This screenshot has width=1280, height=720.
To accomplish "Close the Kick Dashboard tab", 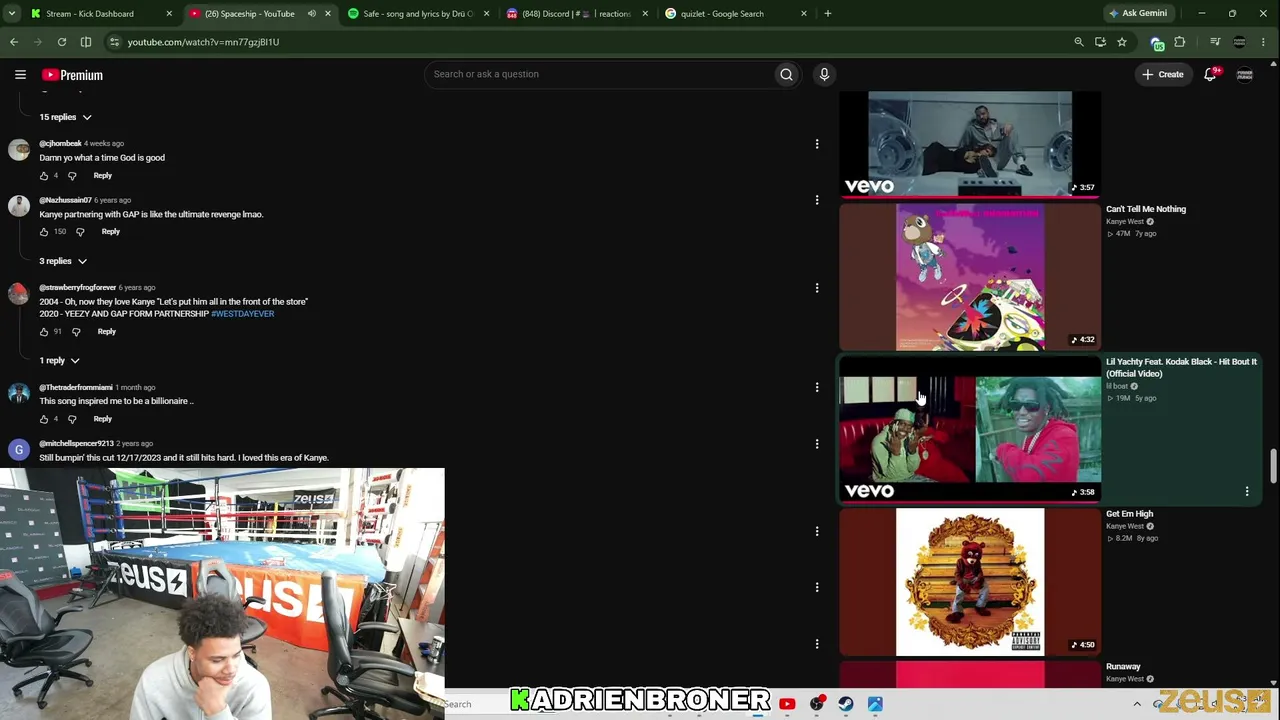I will tap(169, 14).
